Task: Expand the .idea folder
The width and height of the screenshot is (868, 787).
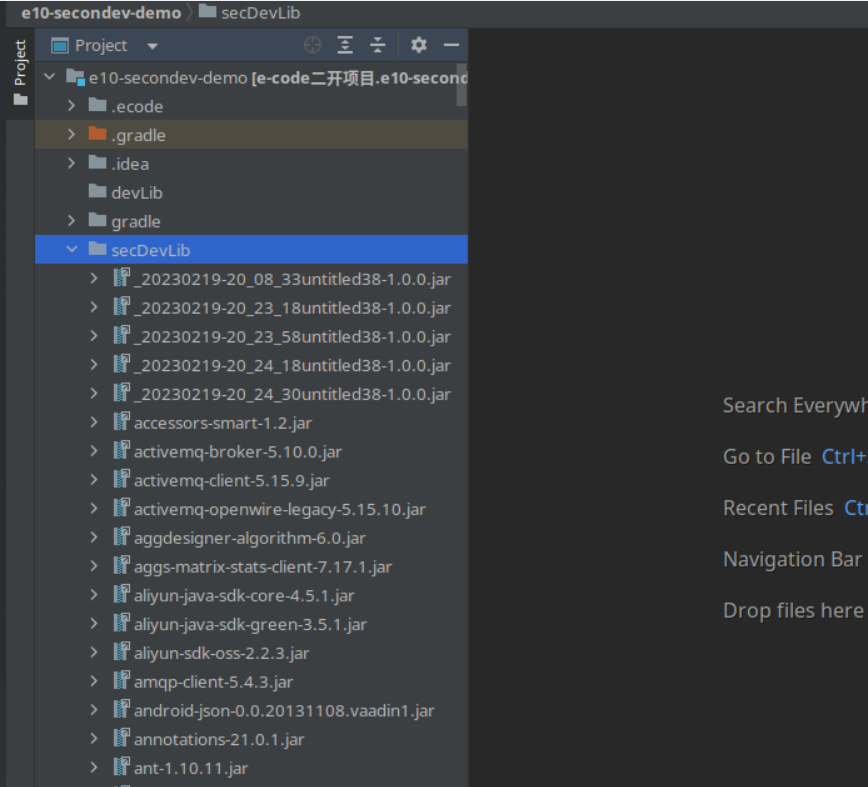Action: pos(71,163)
